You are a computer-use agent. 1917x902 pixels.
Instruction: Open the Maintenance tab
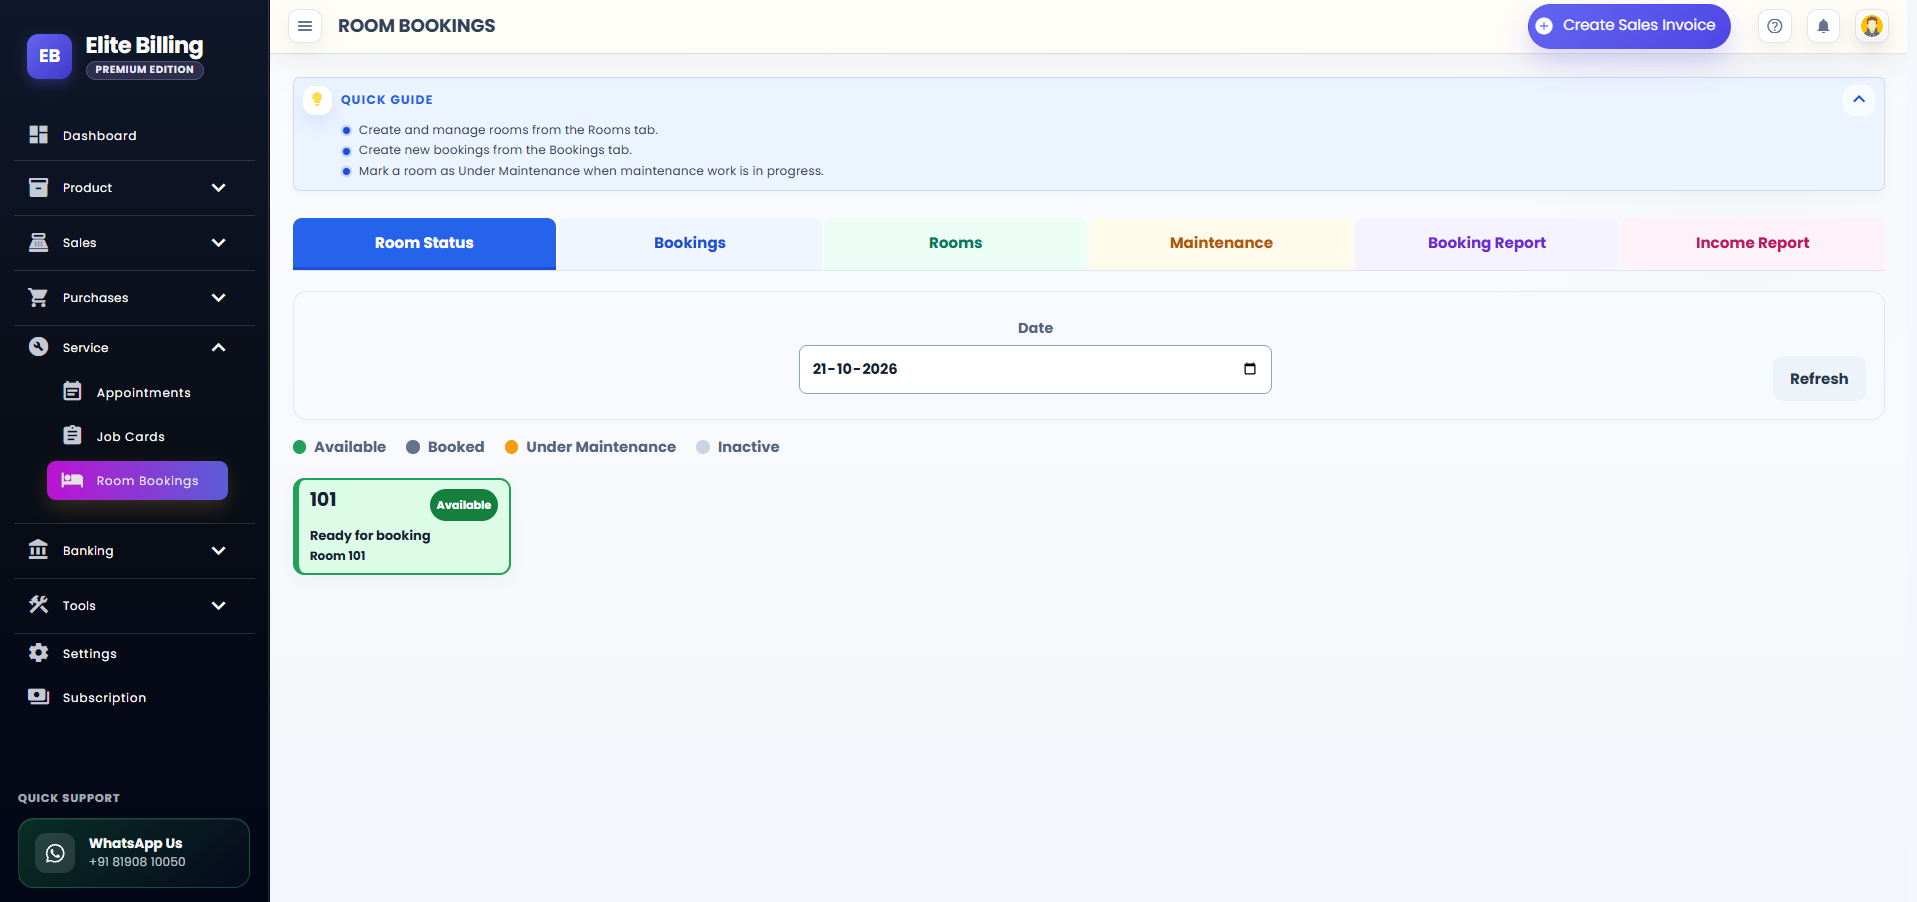click(x=1221, y=243)
